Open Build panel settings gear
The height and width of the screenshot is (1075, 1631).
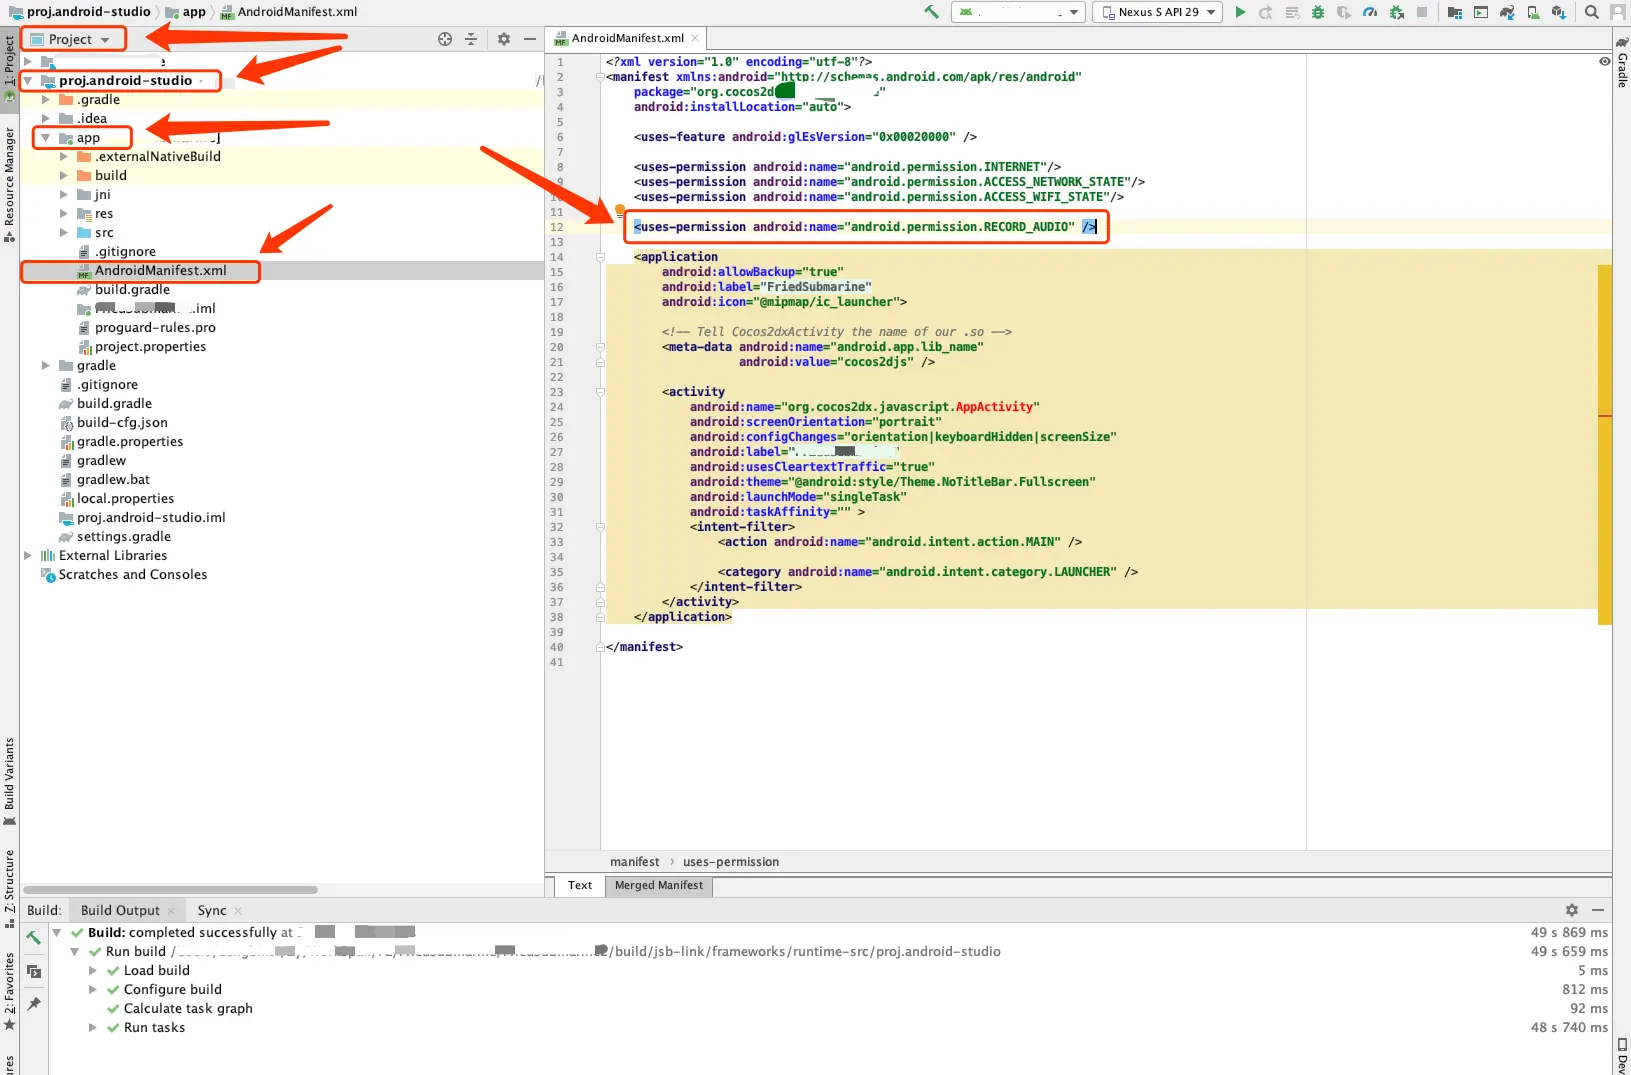1572,910
